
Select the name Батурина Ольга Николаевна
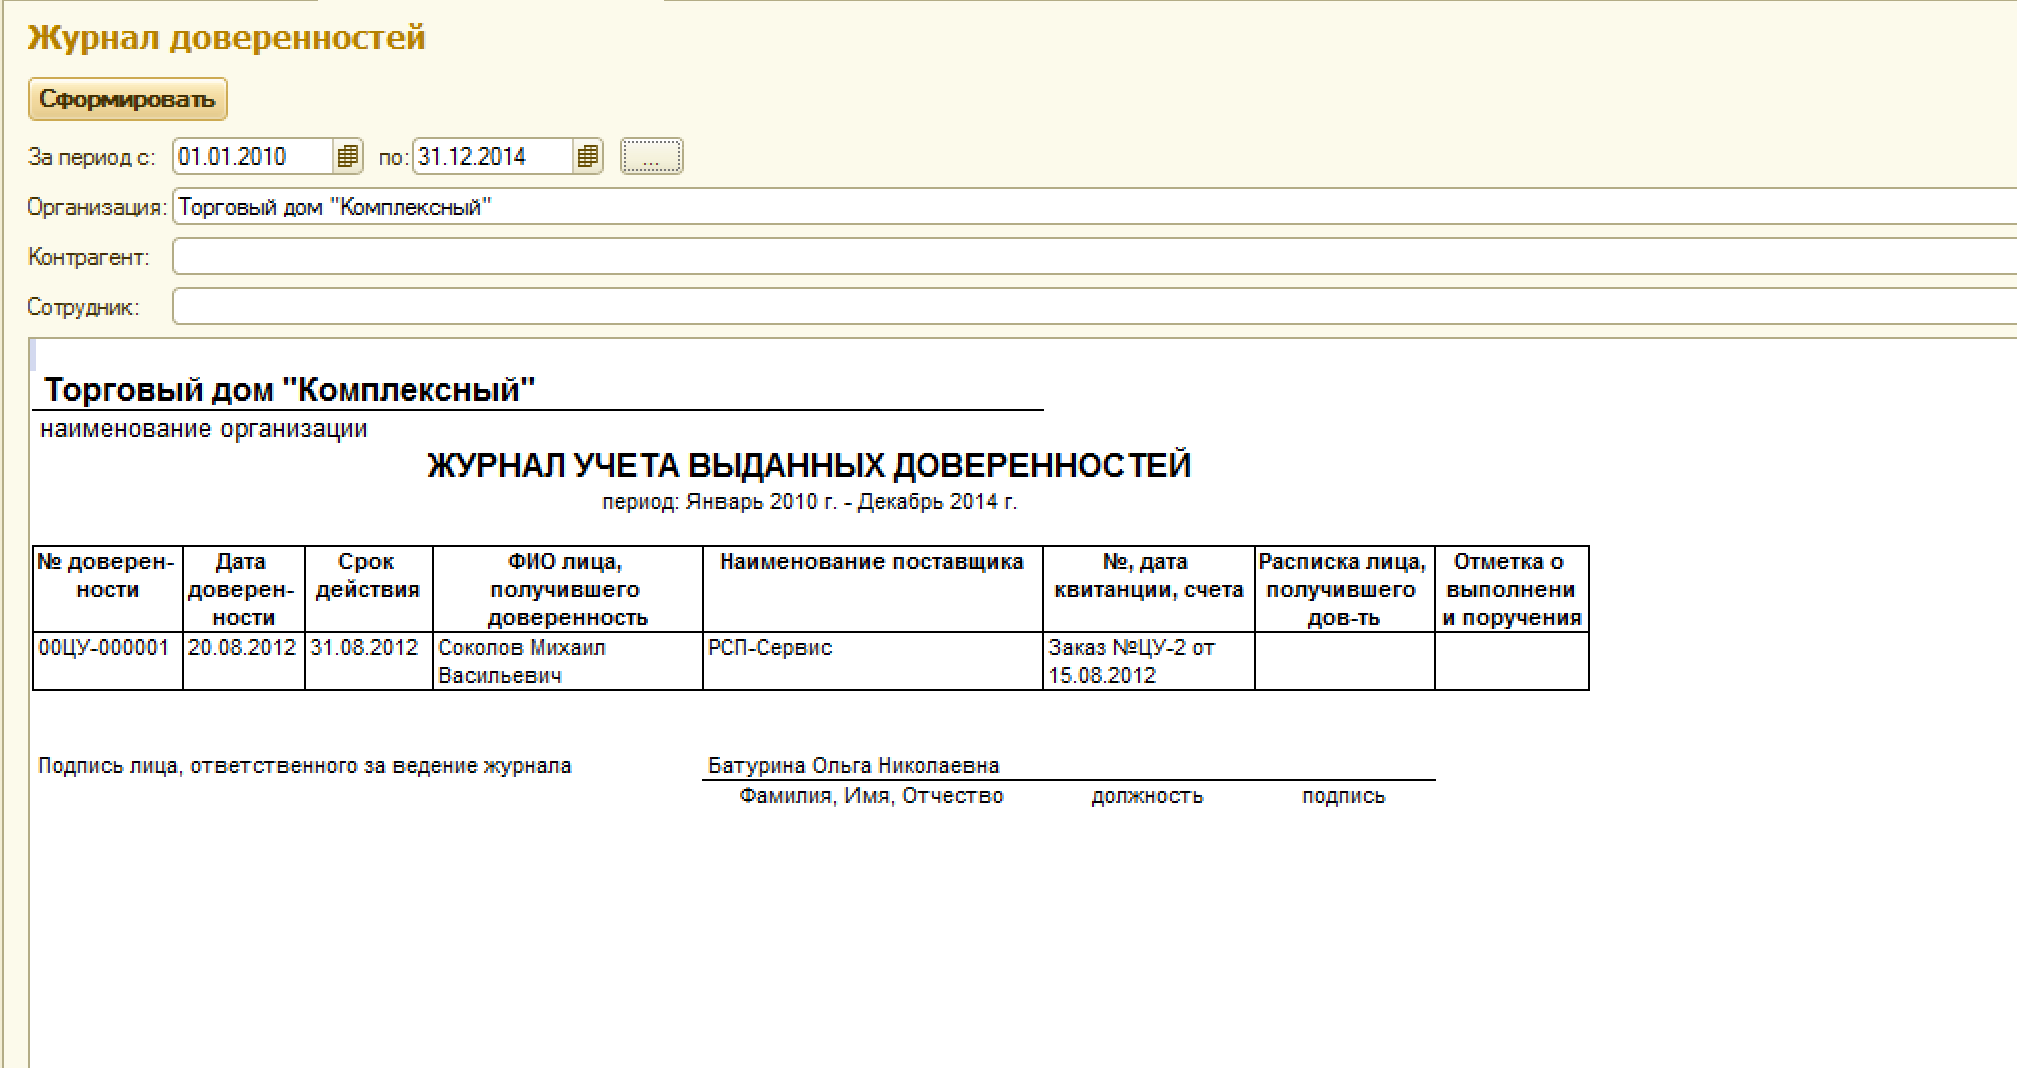(x=853, y=766)
